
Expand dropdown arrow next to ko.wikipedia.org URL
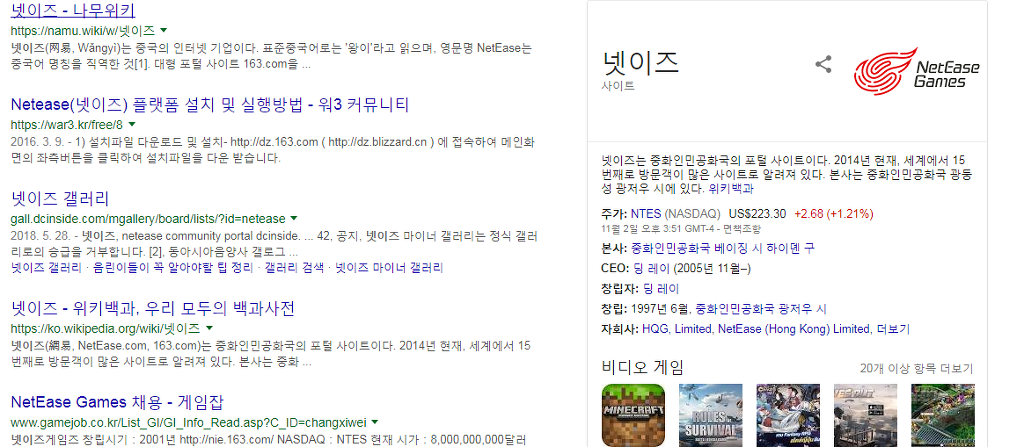[210, 328]
